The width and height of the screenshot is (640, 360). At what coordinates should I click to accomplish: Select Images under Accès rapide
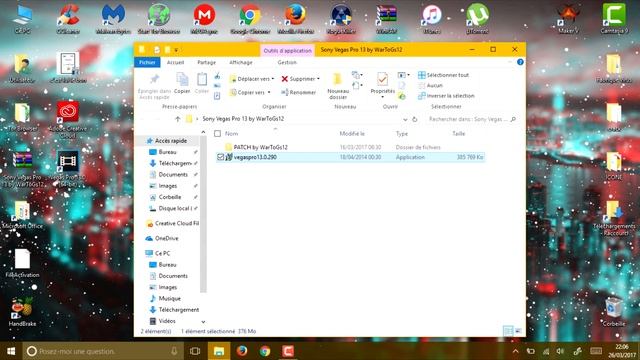point(167,186)
